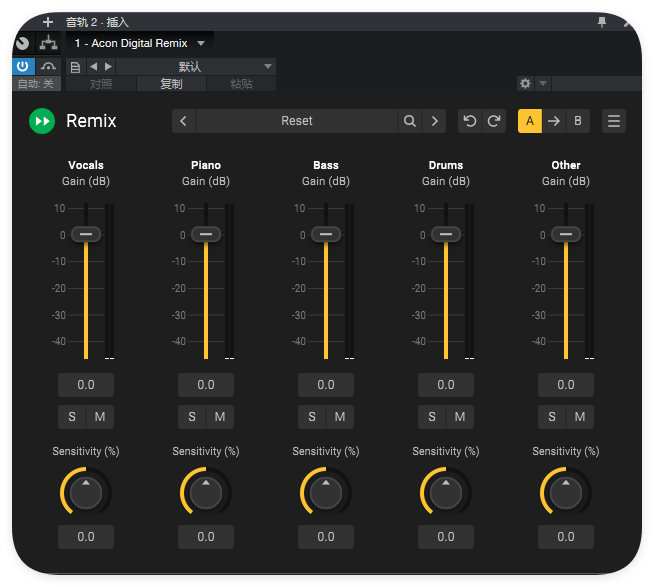Solo the Other stem
This screenshot has height=587, width=654.
pyautogui.click(x=552, y=417)
